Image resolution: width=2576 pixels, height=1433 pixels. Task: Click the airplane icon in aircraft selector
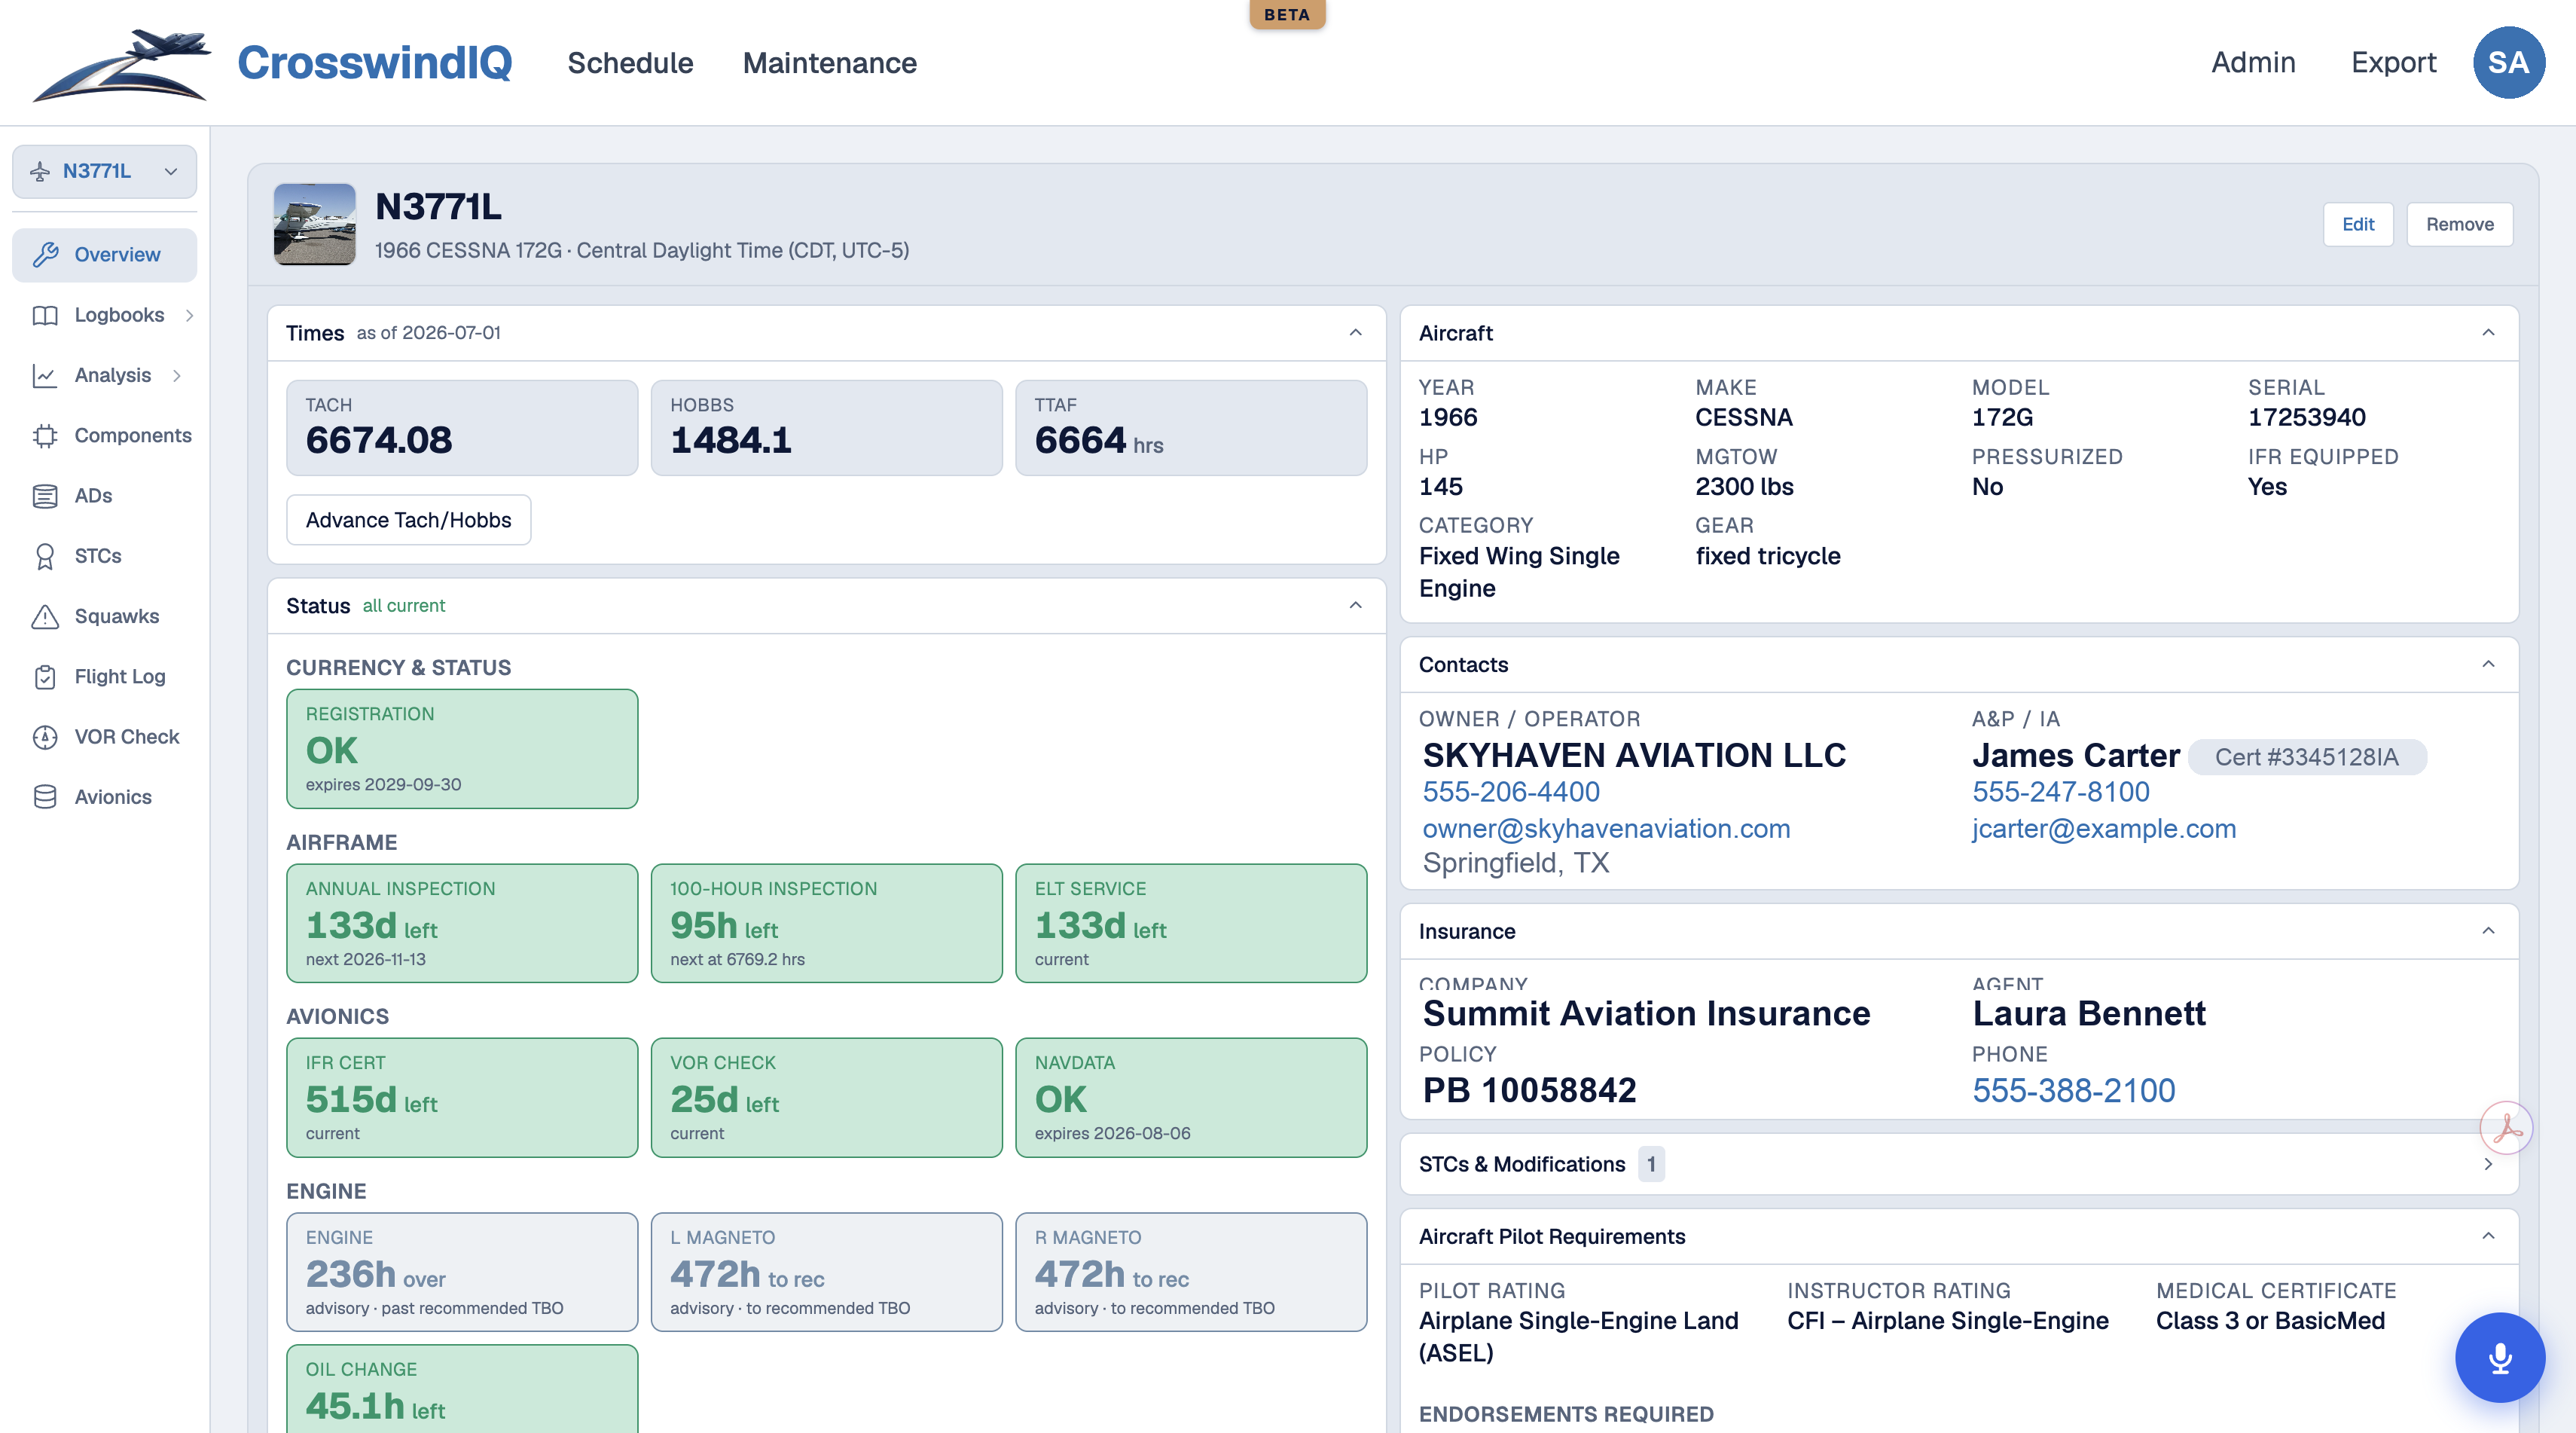click(40, 171)
